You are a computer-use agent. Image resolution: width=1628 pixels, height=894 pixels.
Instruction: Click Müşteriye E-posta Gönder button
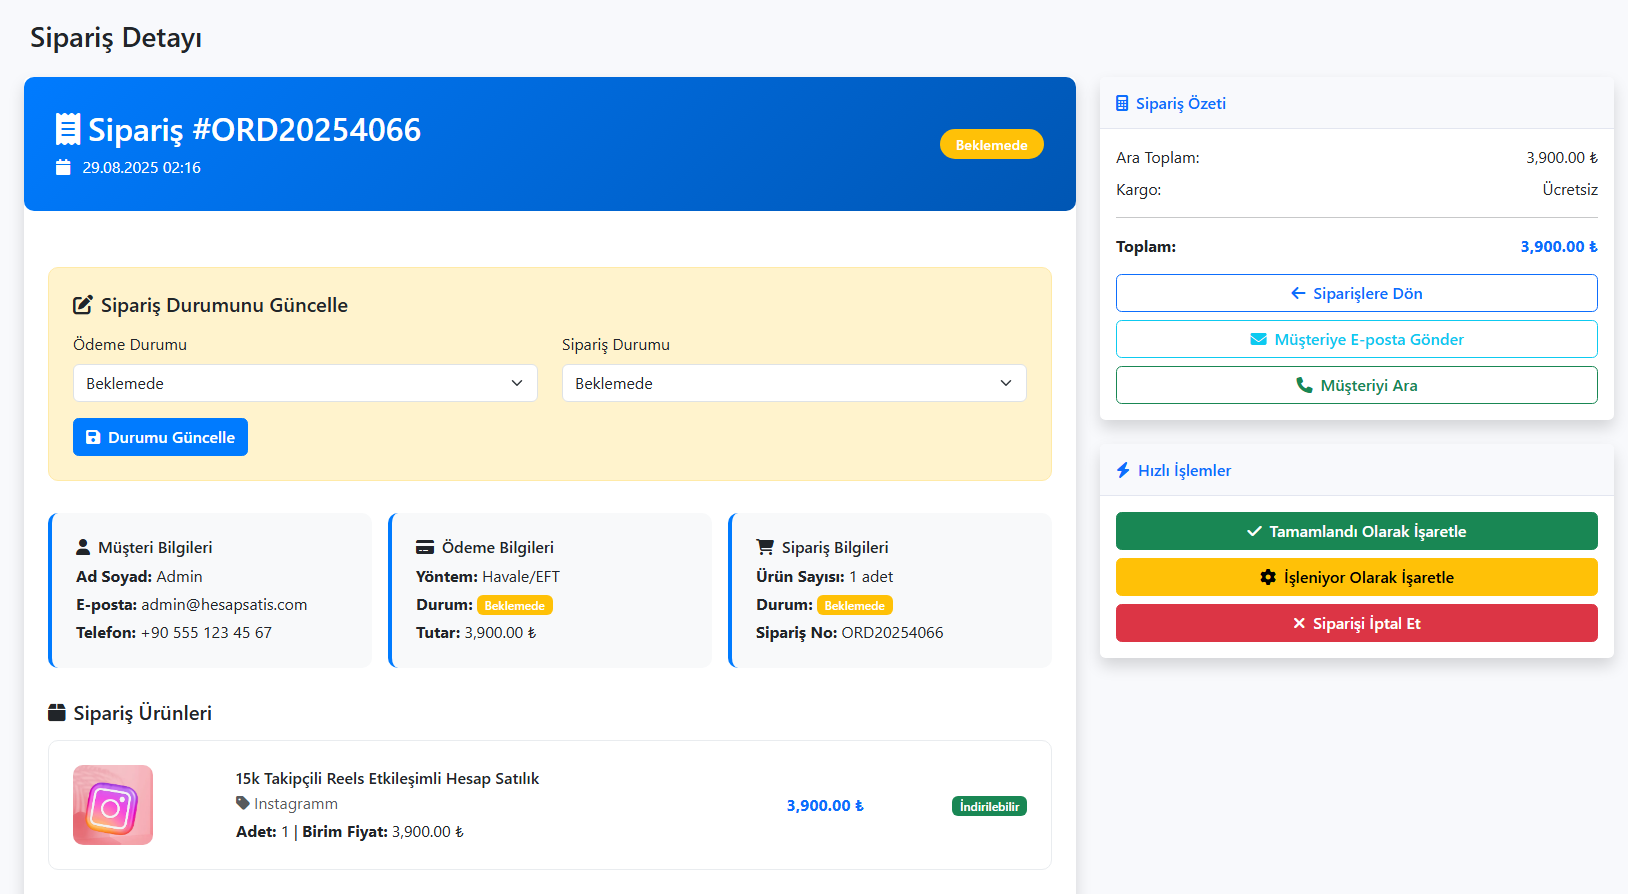(x=1356, y=339)
